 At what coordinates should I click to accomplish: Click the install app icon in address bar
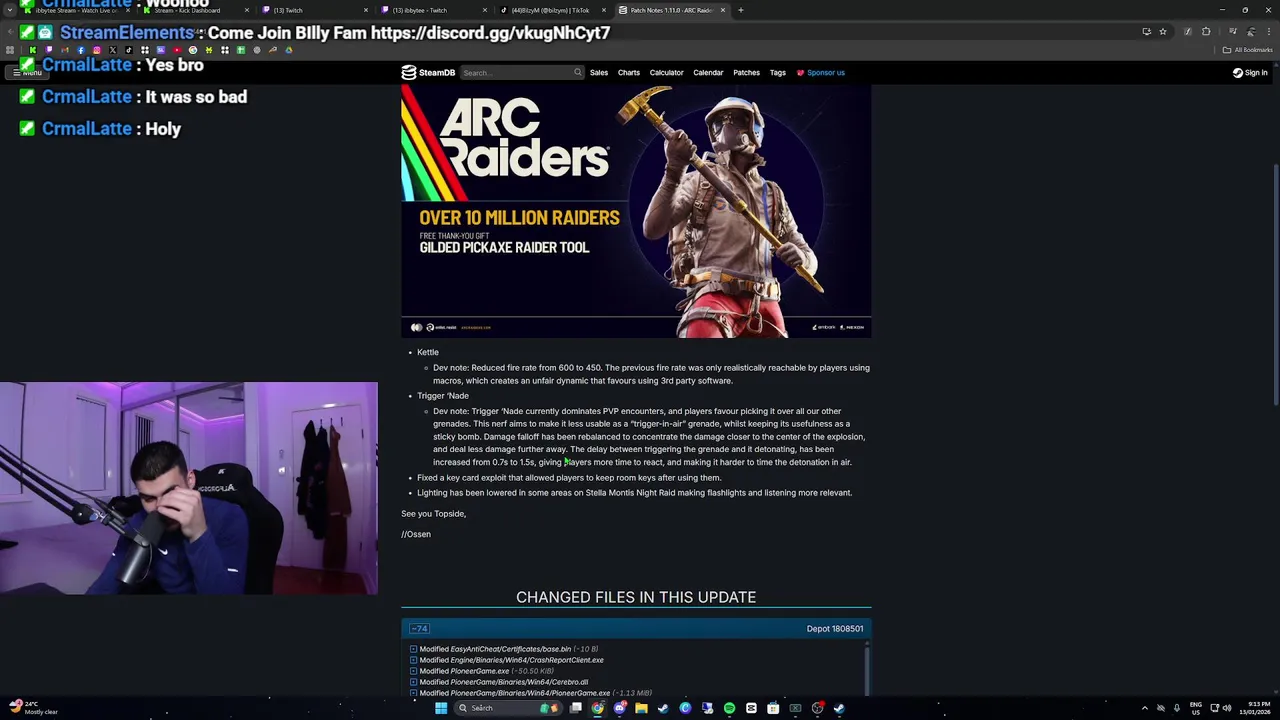pyautogui.click(x=1146, y=32)
